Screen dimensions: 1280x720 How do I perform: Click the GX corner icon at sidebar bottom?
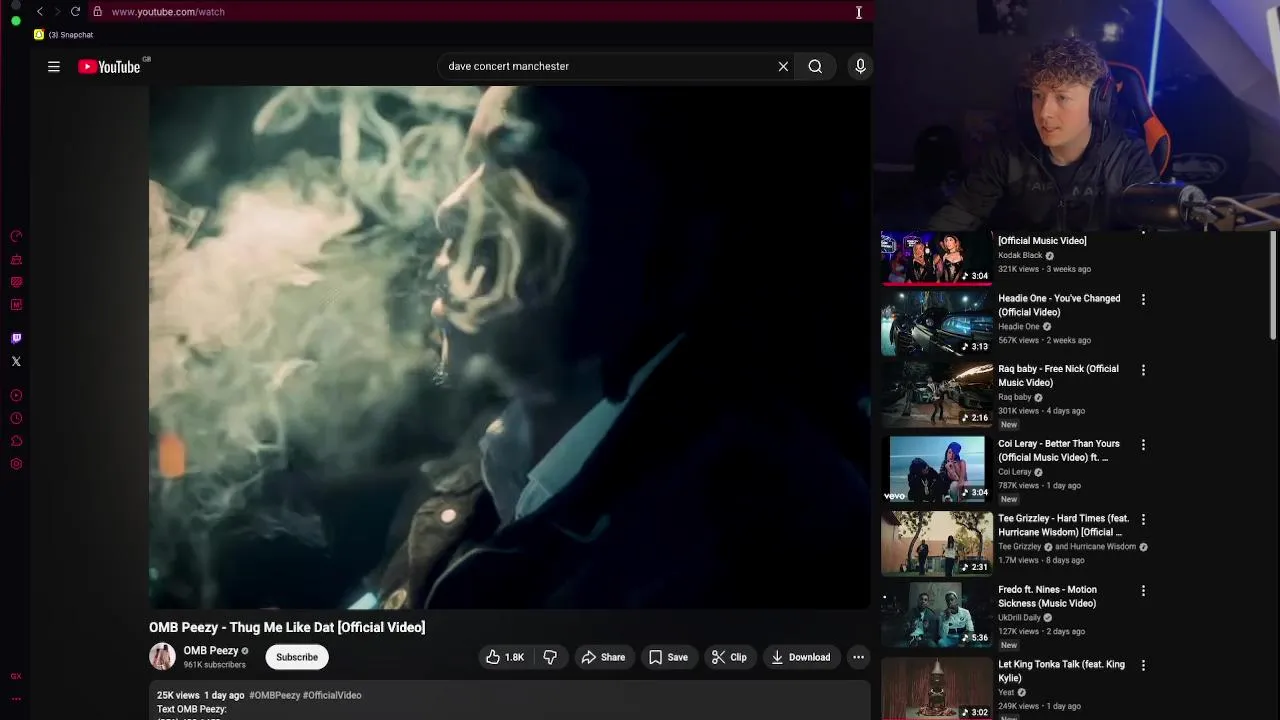point(16,677)
